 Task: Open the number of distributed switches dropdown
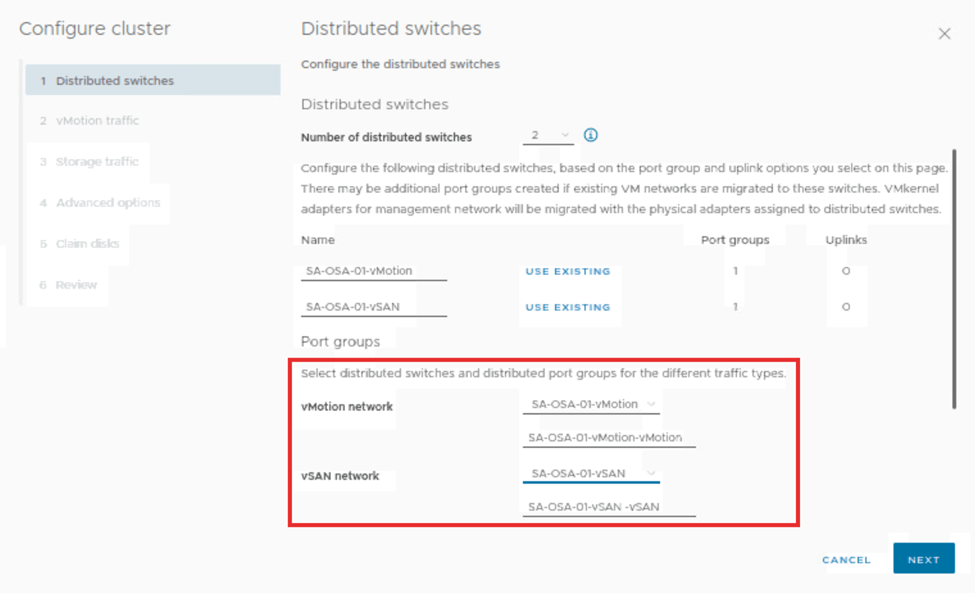pos(548,135)
